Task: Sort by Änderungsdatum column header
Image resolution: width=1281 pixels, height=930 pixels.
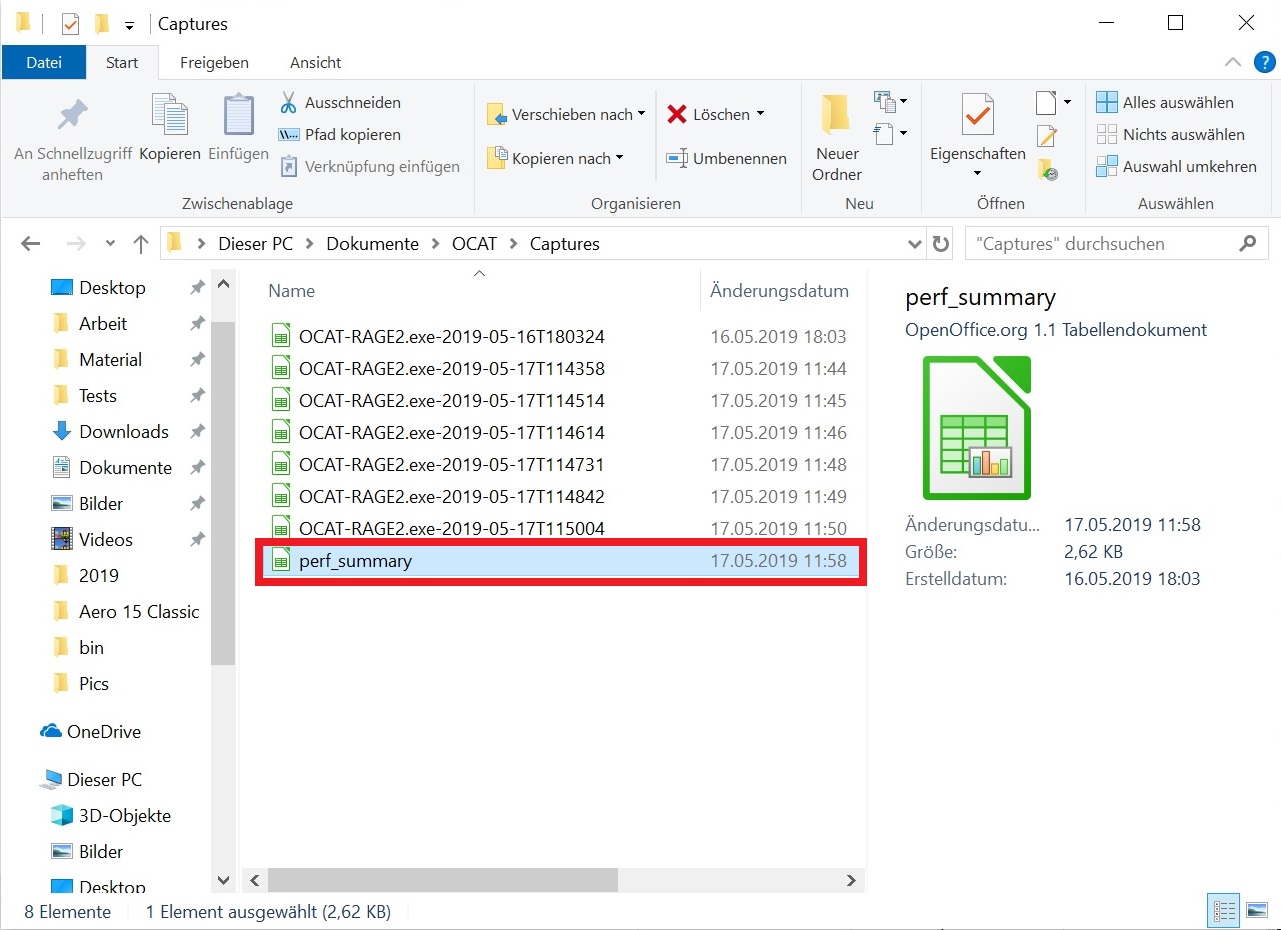Action: [x=779, y=291]
